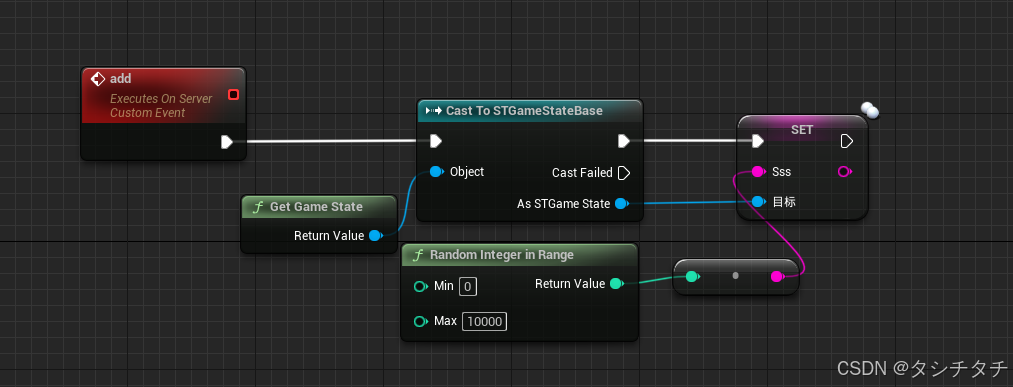The height and width of the screenshot is (387, 1013).
Task: Click the Min input pin
Action: tap(421, 286)
